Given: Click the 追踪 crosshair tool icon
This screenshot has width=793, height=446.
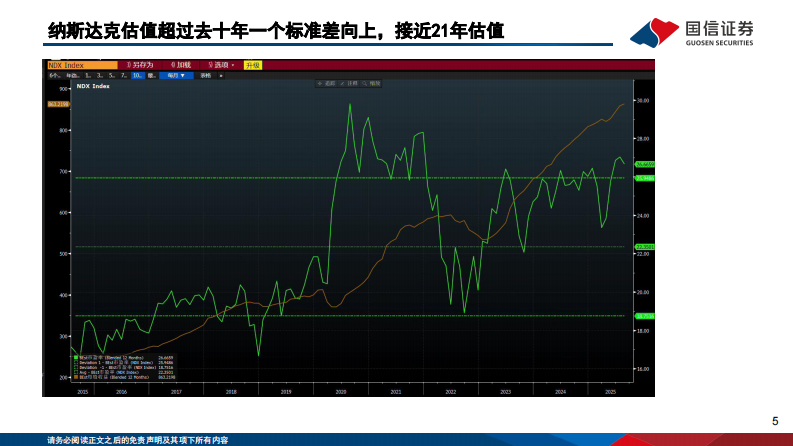Looking at the screenshot, I should [322, 84].
